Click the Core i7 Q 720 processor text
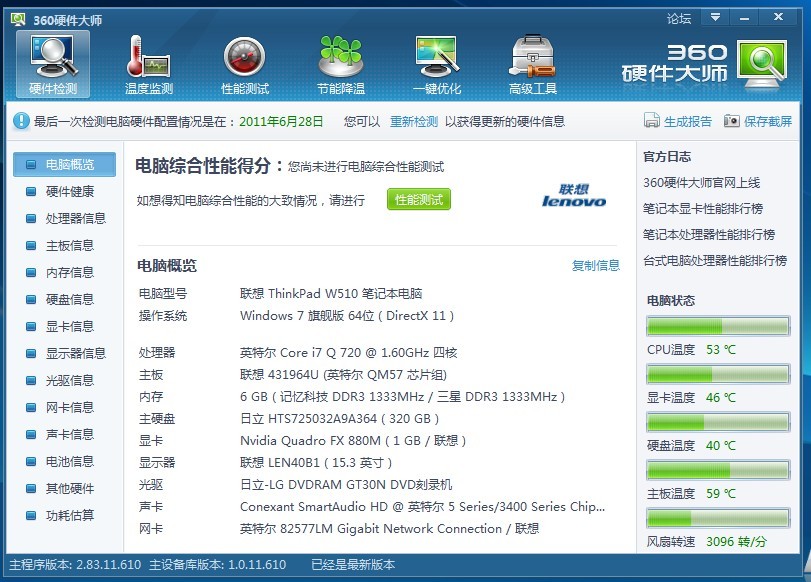 click(x=349, y=353)
